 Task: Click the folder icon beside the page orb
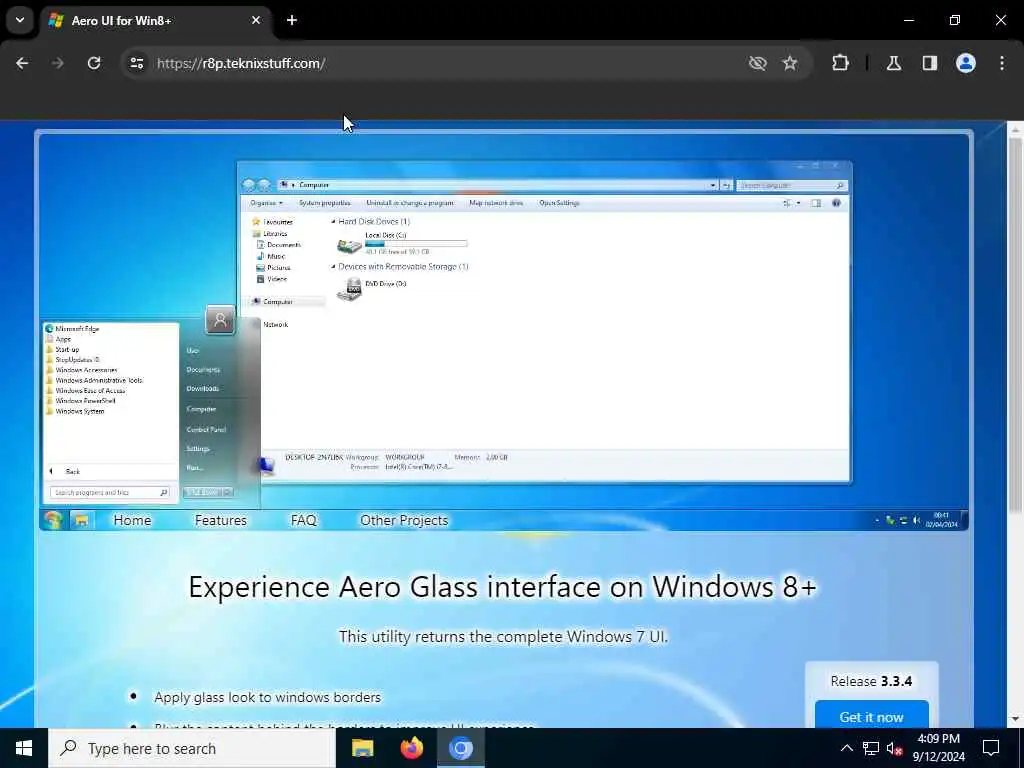[x=82, y=520]
